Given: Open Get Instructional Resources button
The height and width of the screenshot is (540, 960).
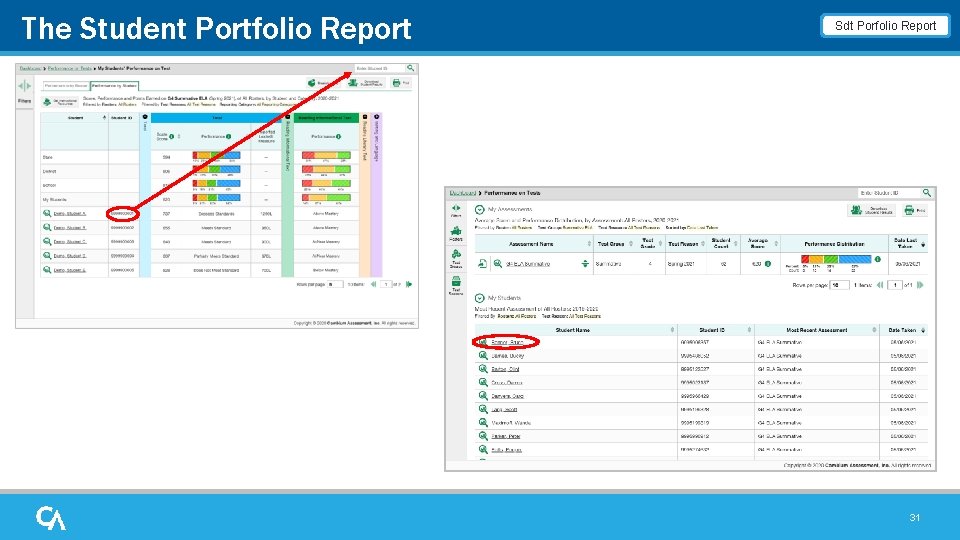Looking at the screenshot, I should coord(60,102).
